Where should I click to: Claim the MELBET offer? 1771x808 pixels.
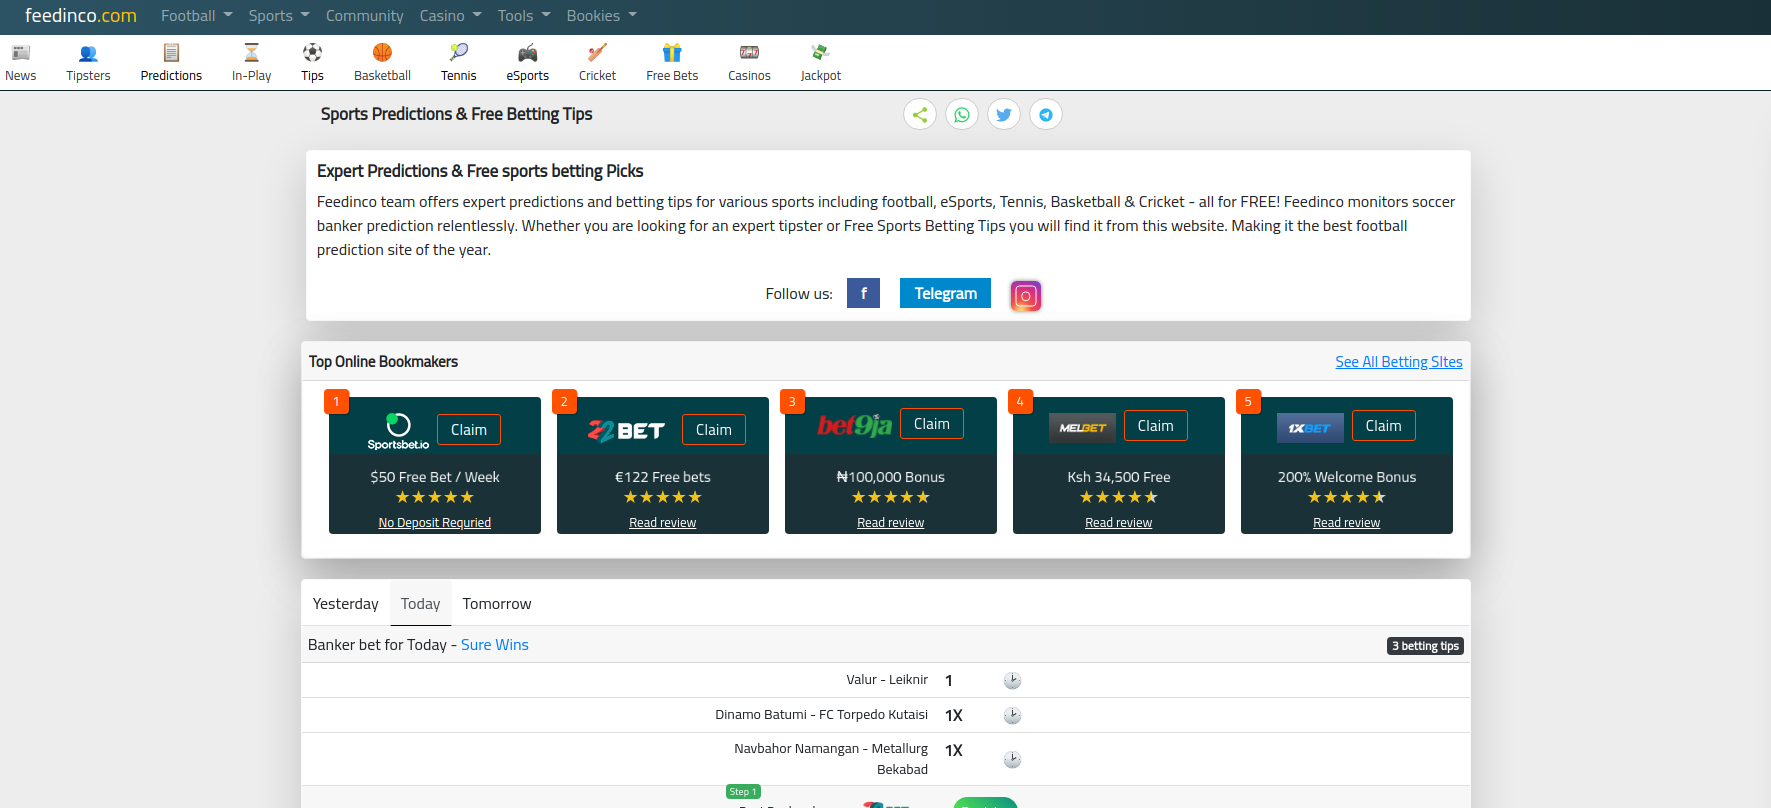[1156, 426]
